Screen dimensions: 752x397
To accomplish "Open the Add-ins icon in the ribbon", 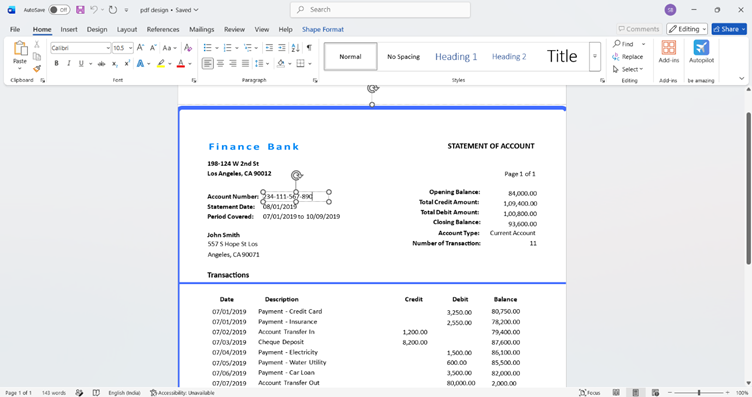I will 669,52.
